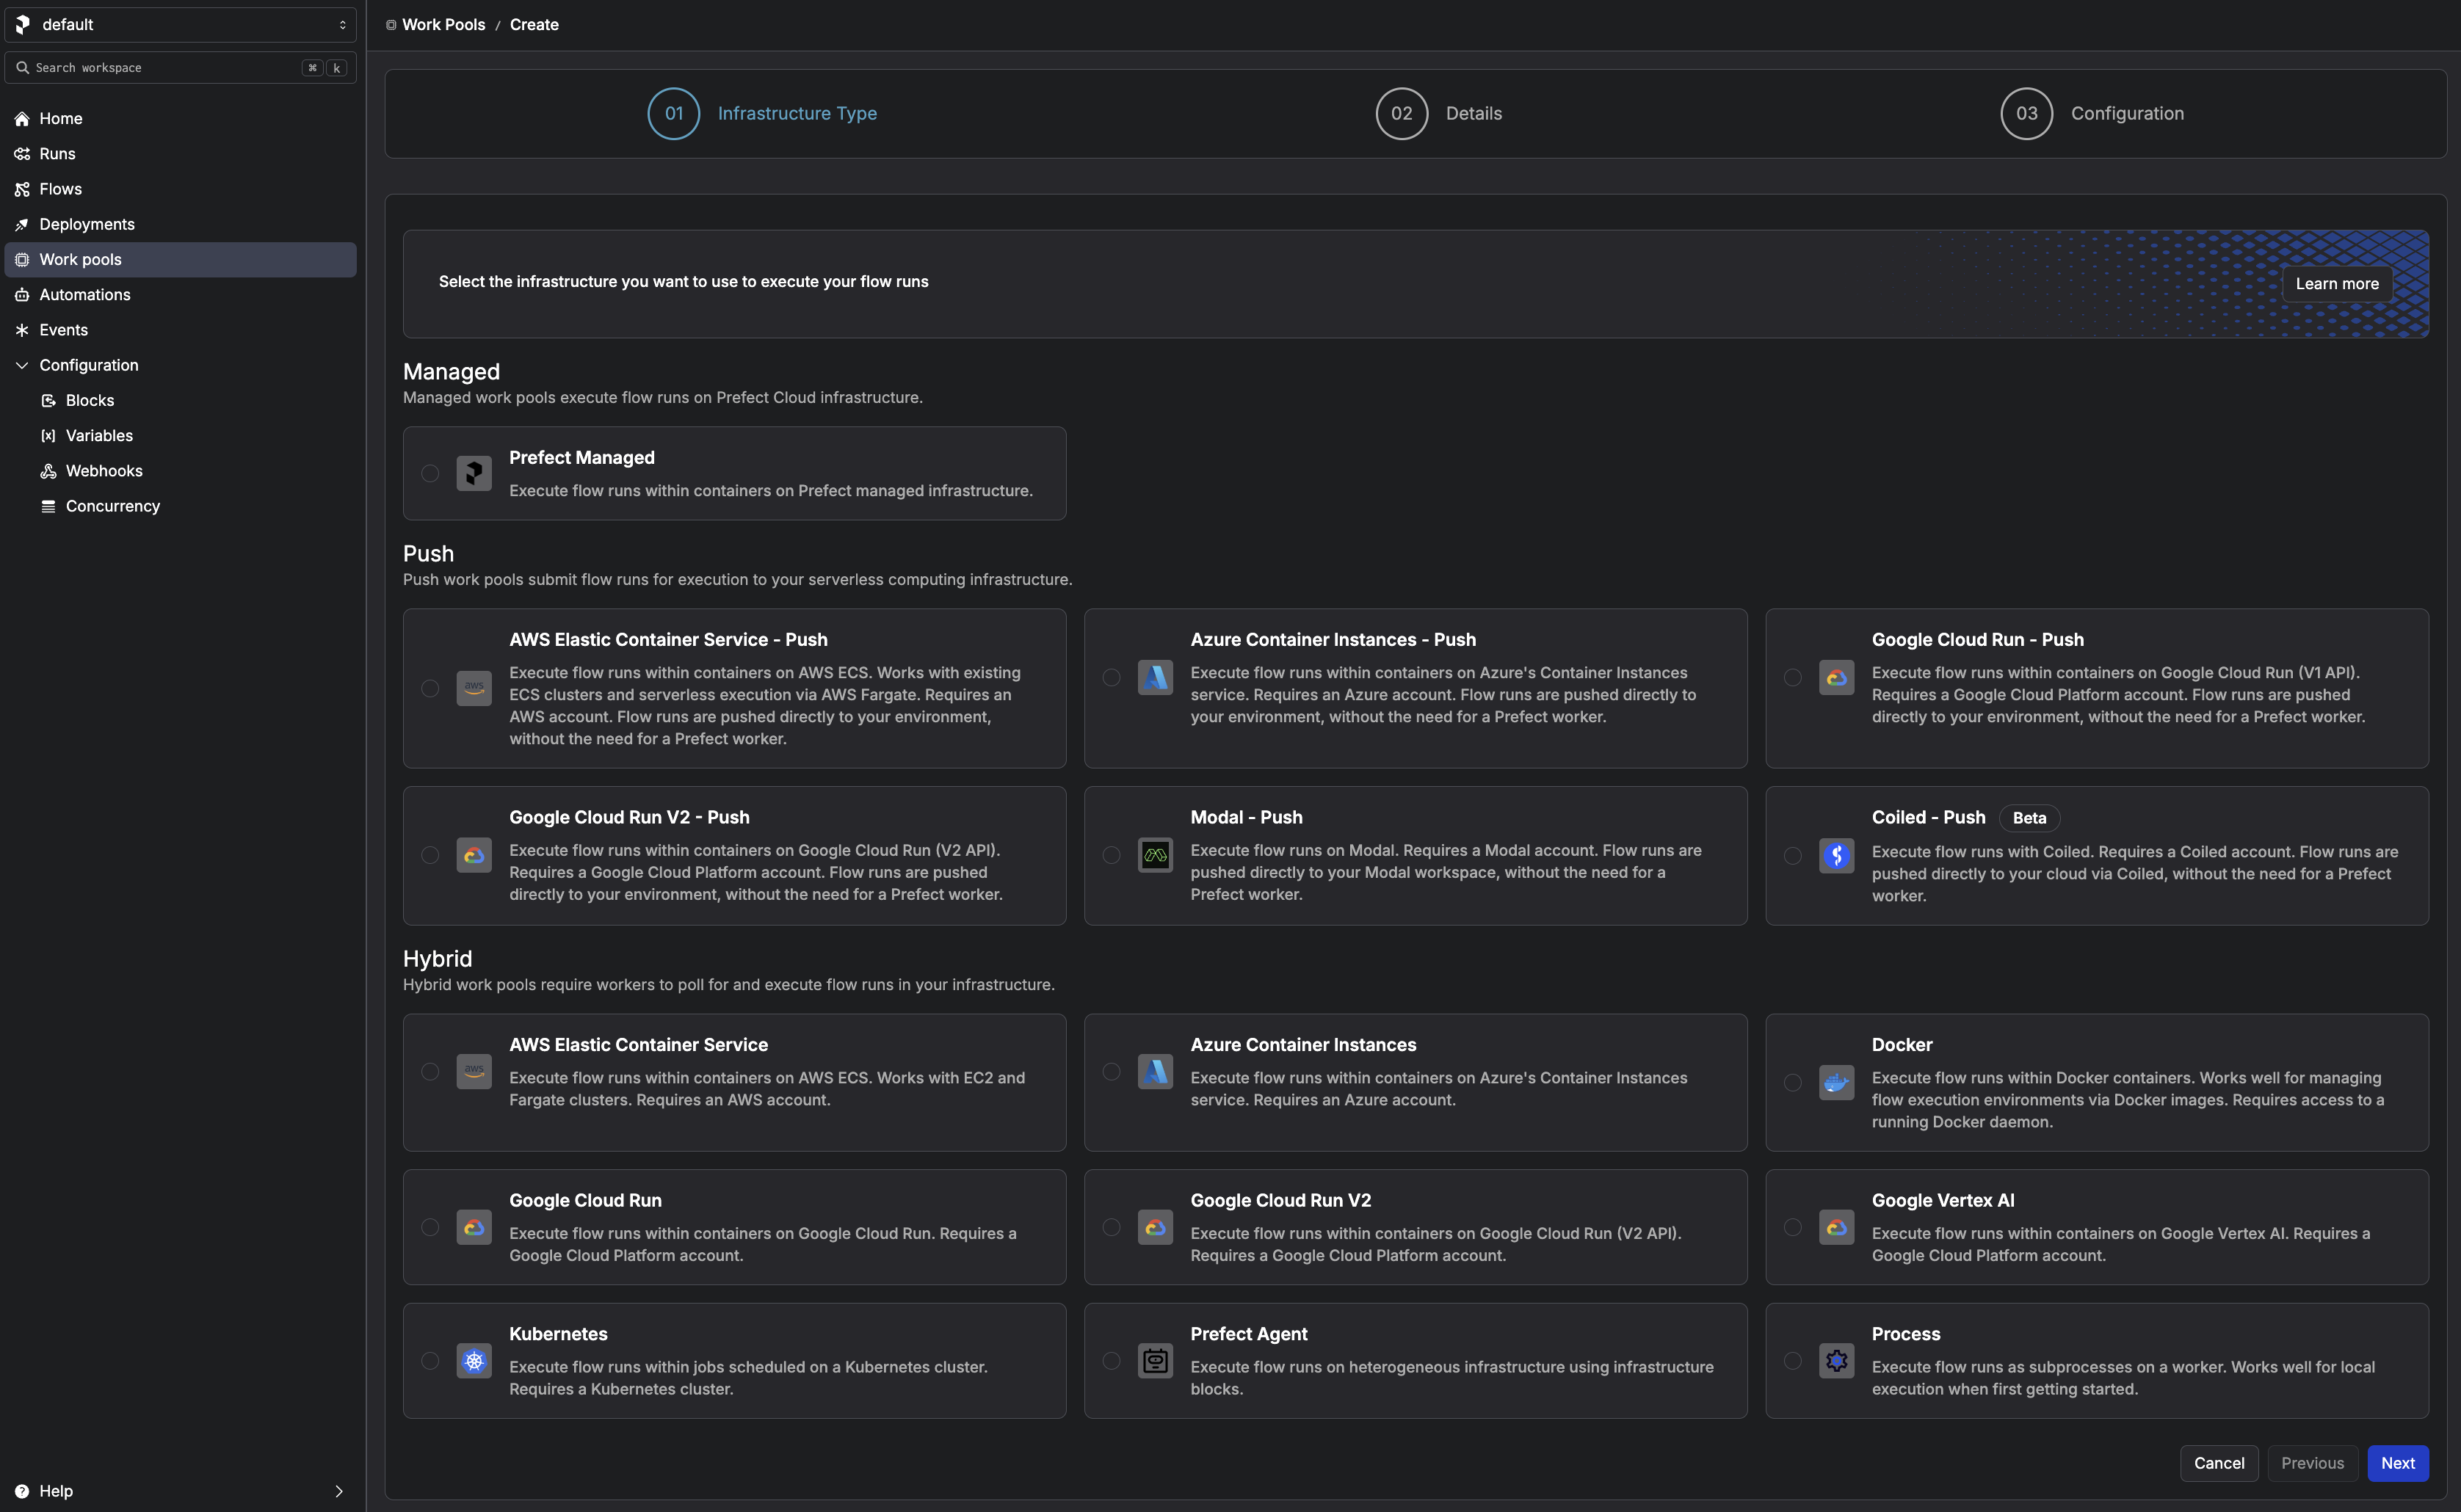Image resolution: width=2461 pixels, height=1512 pixels.
Task: Click the Runs icon in sidebar
Action: [x=22, y=153]
